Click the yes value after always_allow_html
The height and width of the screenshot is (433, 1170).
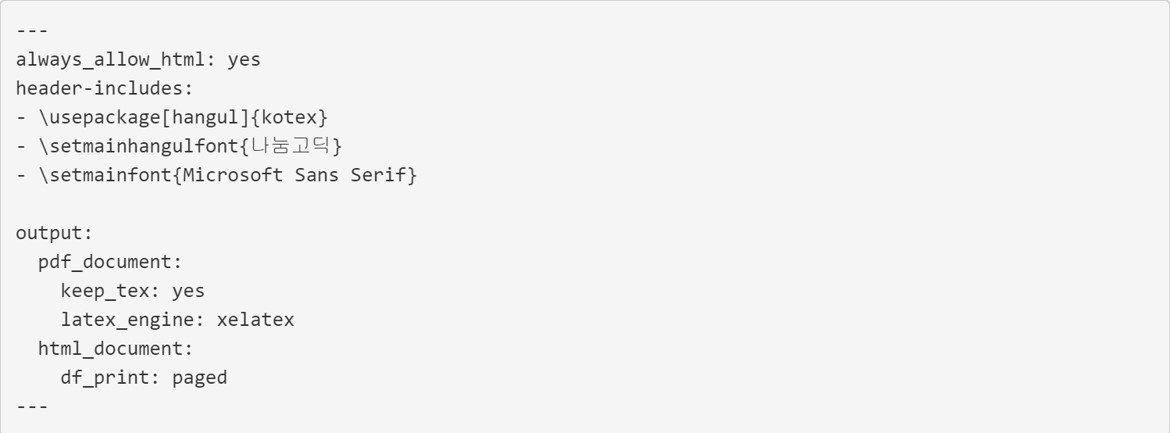click(x=244, y=59)
